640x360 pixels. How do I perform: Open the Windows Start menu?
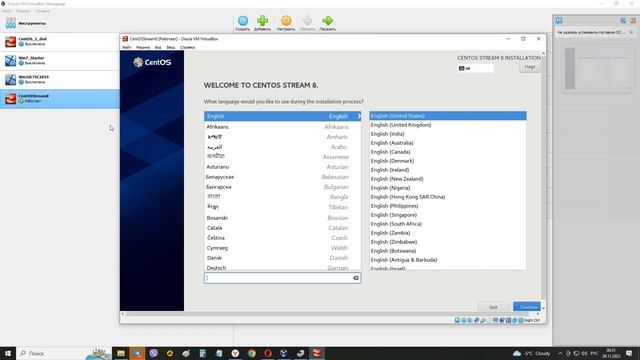[x=7, y=353]
